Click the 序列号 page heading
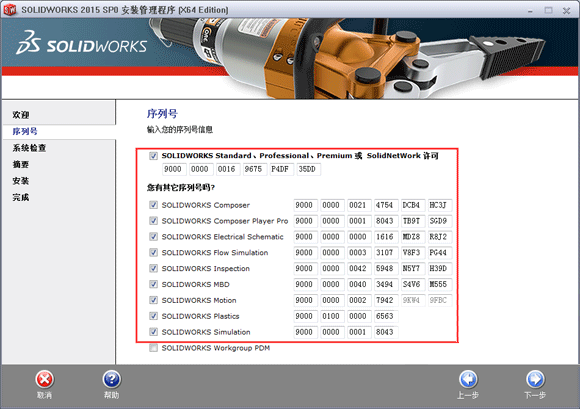The height and width of the screenshot is (409, 580). (162, 114)
